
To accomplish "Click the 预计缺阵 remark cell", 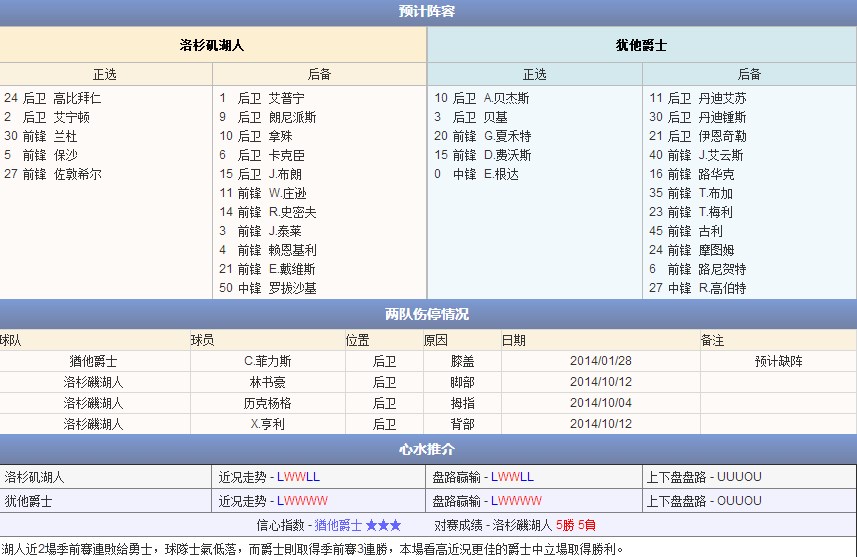I will (x=778, y=361).
